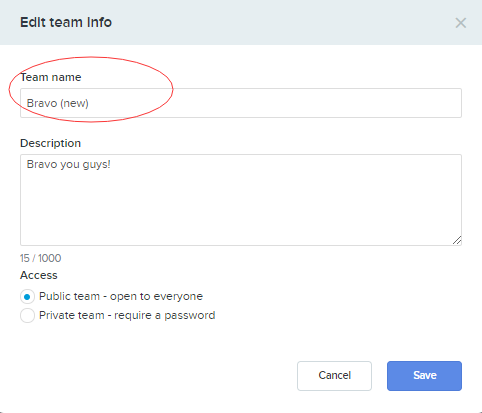
Task: Choose "Private team - require a password" label text
Action: [127, 315]
